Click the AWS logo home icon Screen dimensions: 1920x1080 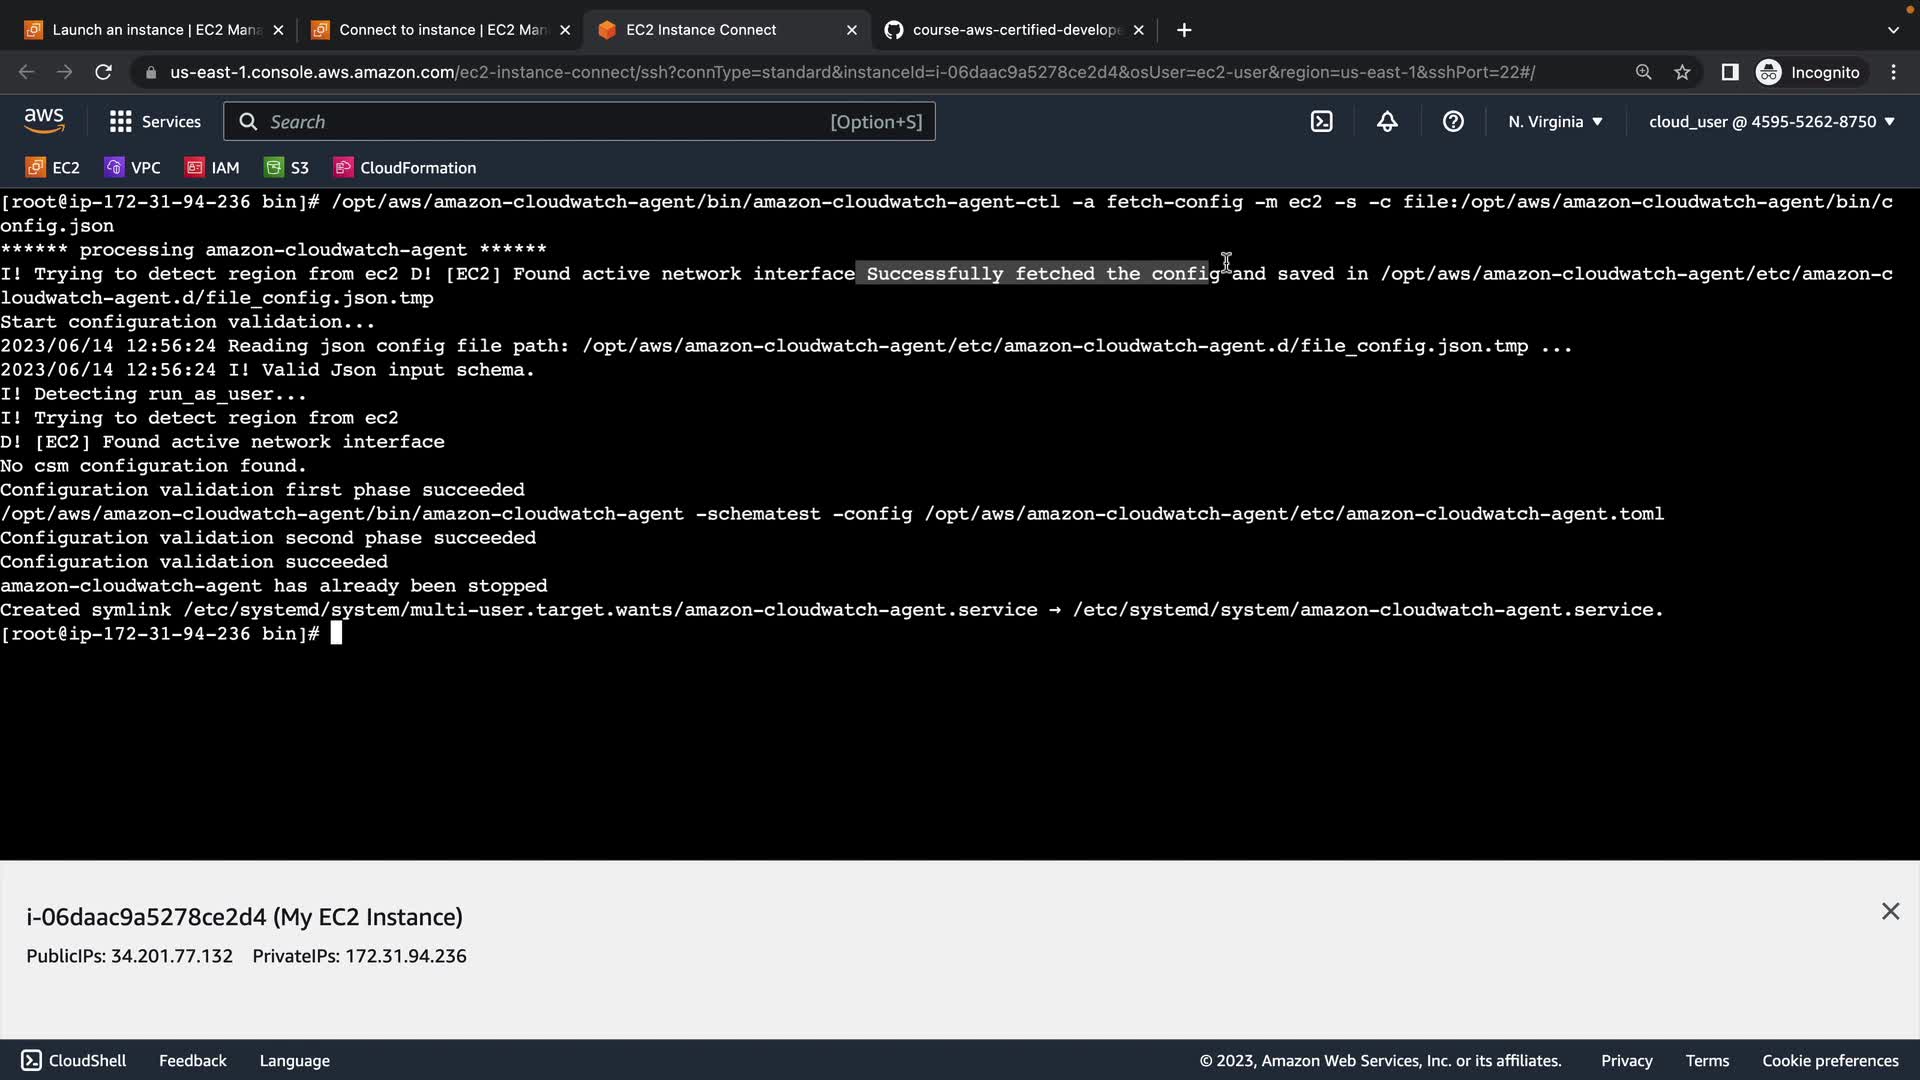[x=44, y=121]
